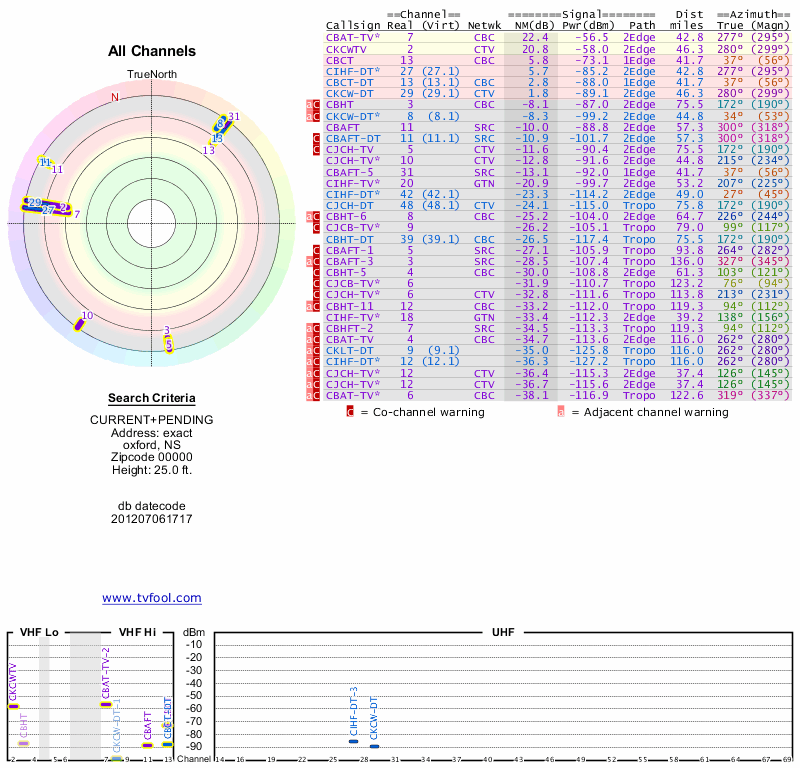Viewport: 800px width, 768px height.
Task: Select the CBCT callsign row entry
Action: (339, 60)
